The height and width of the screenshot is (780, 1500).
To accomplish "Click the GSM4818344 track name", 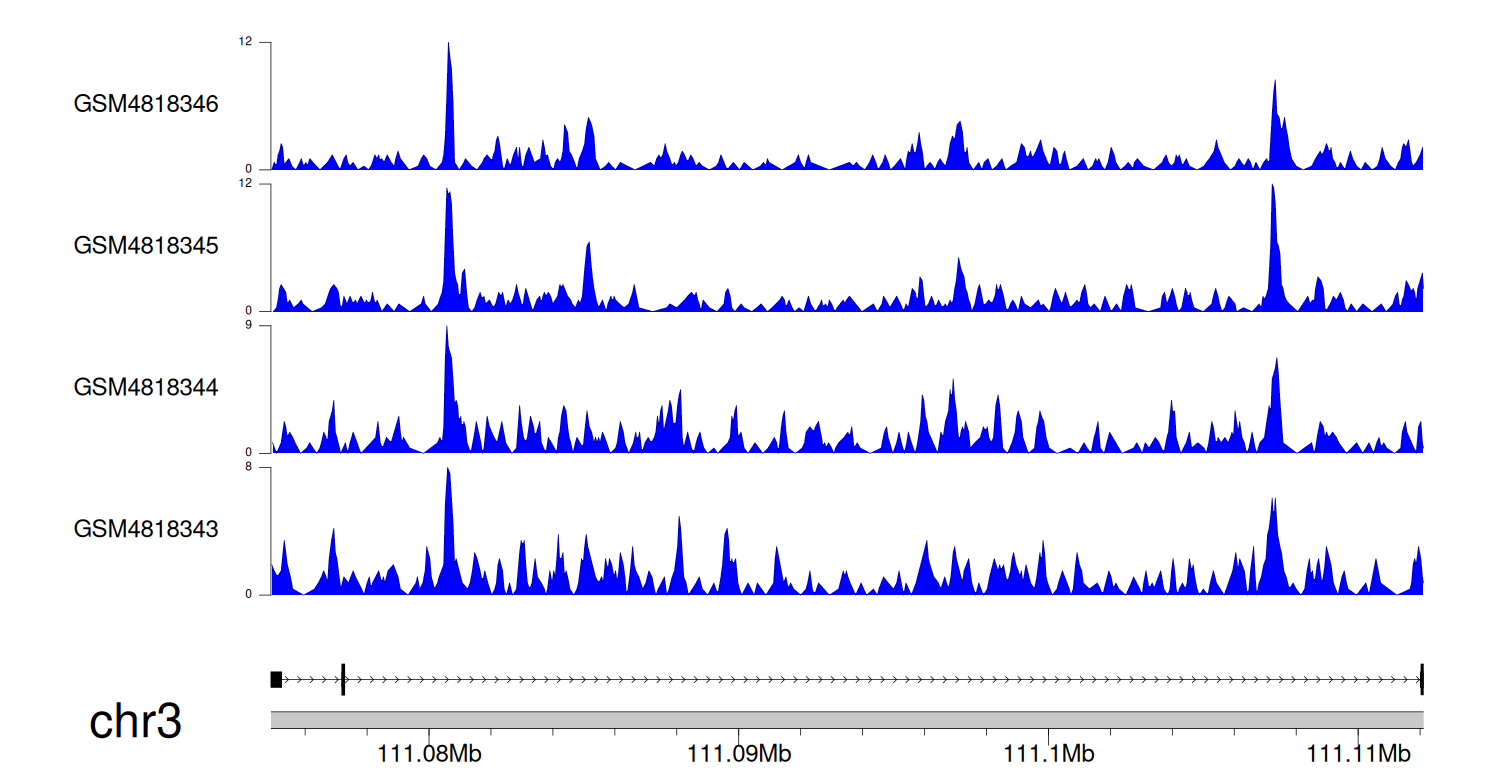I will pyautogui.click(x=146, y=387).
